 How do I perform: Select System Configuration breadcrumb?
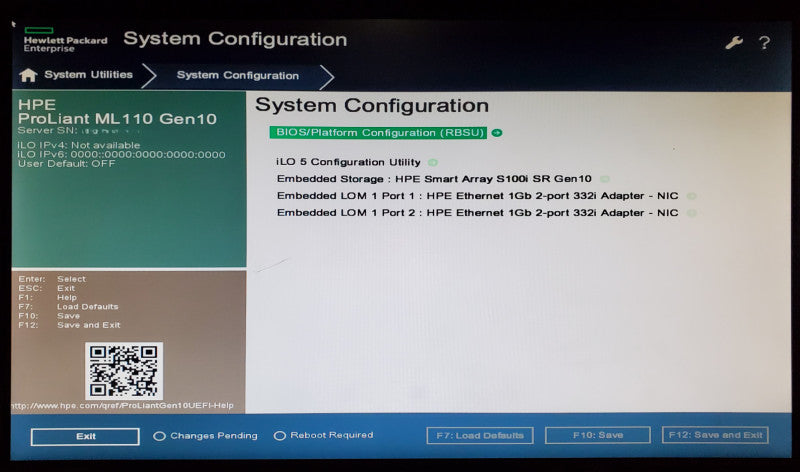238,76
